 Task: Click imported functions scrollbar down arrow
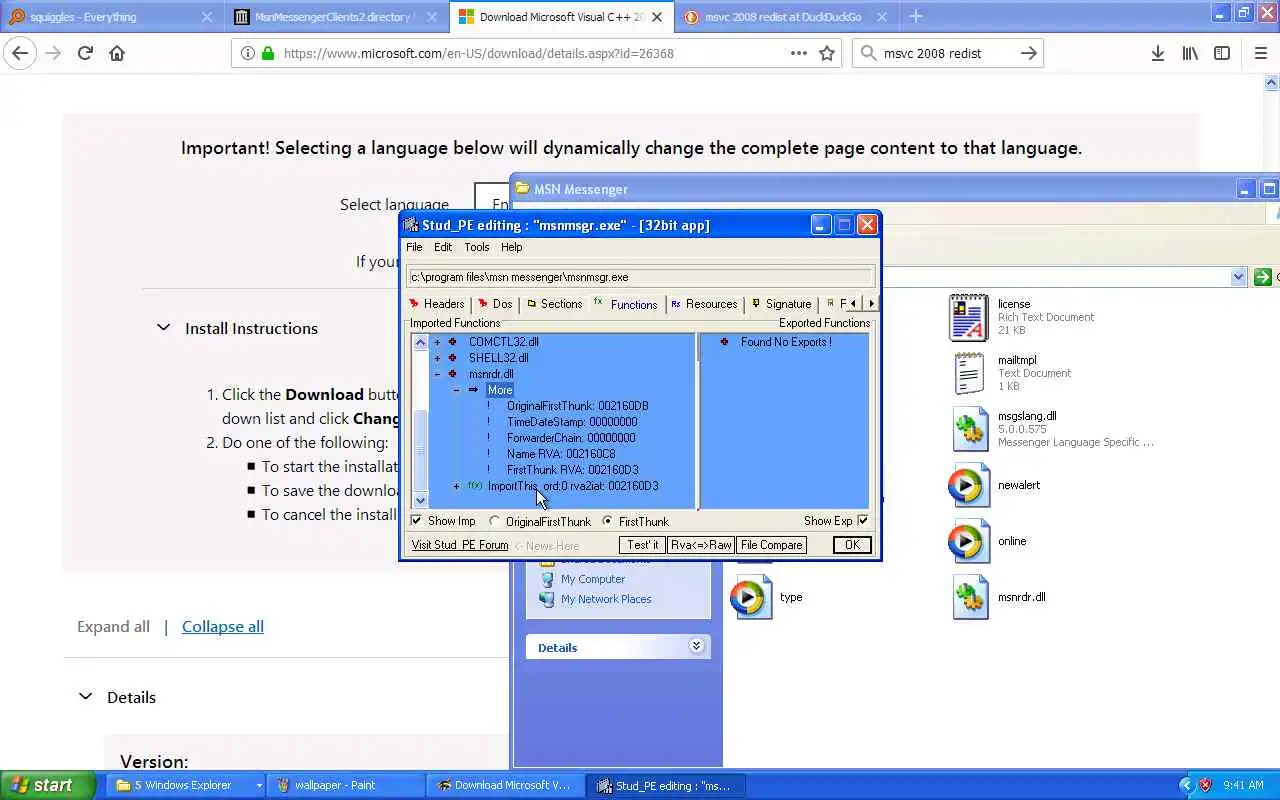tap(420, 501)
